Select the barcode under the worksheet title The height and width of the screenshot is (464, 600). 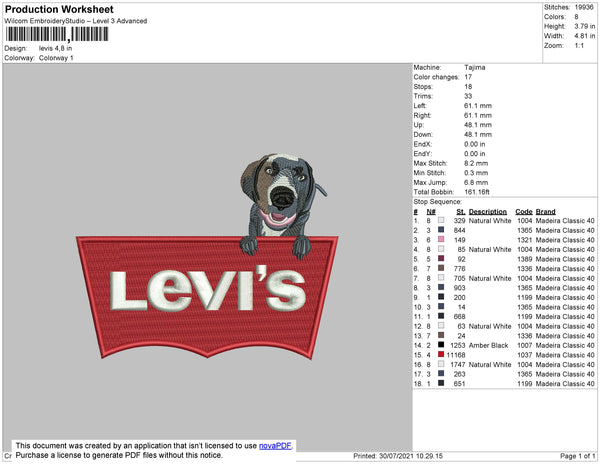coord(57,34)
